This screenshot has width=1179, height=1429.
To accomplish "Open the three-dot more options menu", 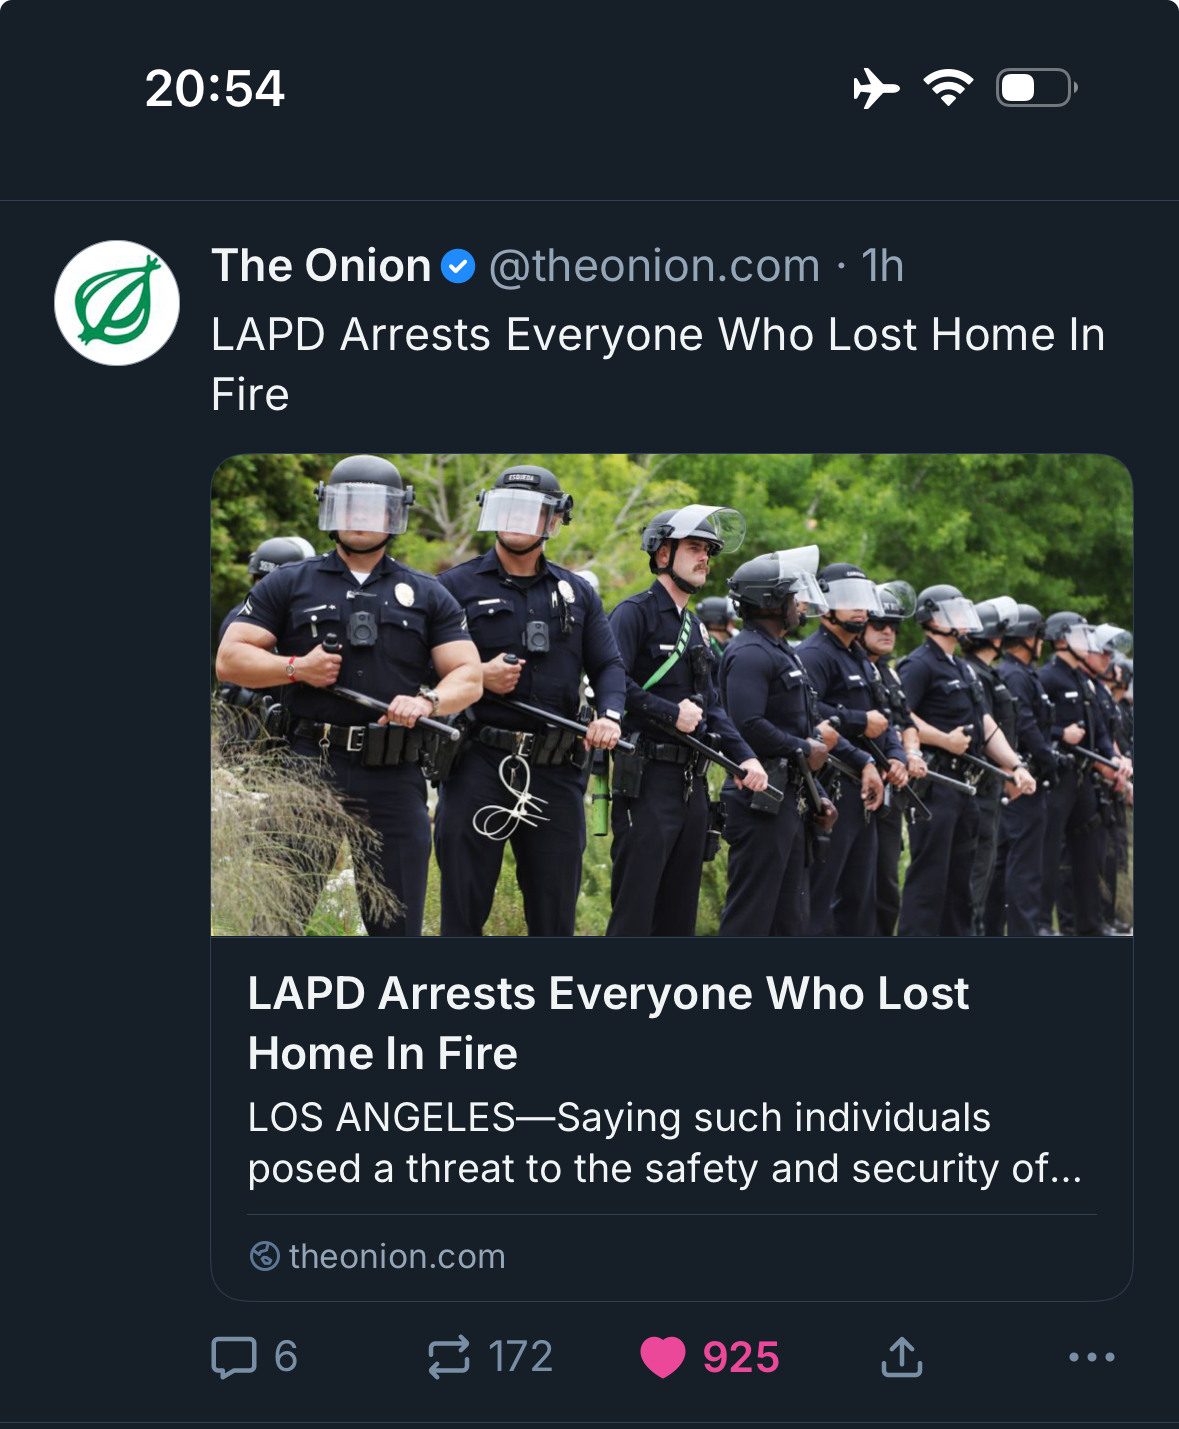I will (x=1091, y=1357).
